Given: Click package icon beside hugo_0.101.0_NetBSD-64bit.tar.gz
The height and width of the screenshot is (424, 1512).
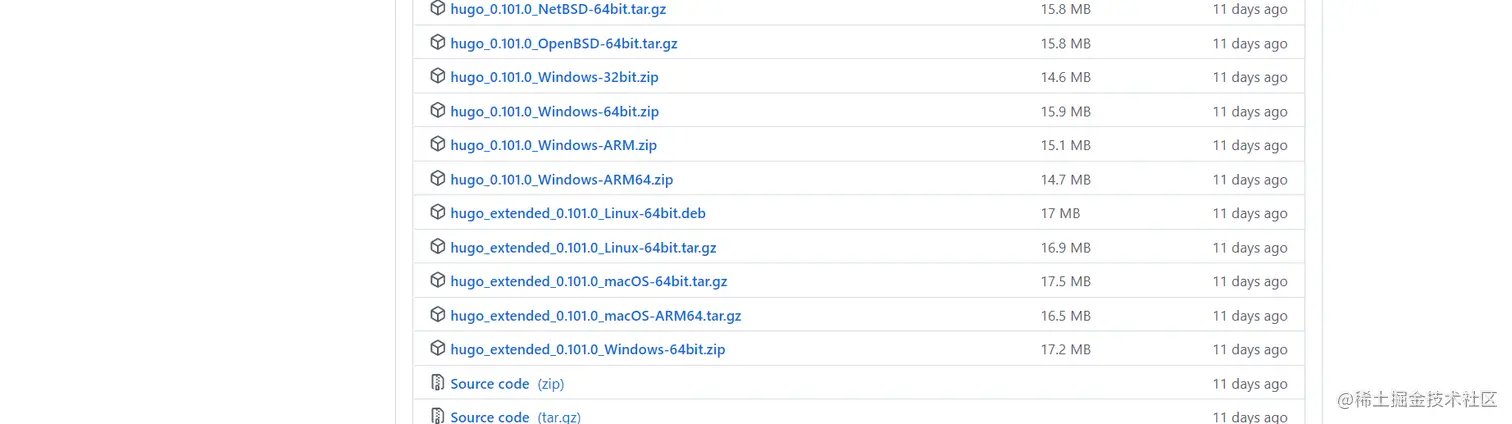Looking at the screenshot, I should pyautogui.click(x=437, y=8).
